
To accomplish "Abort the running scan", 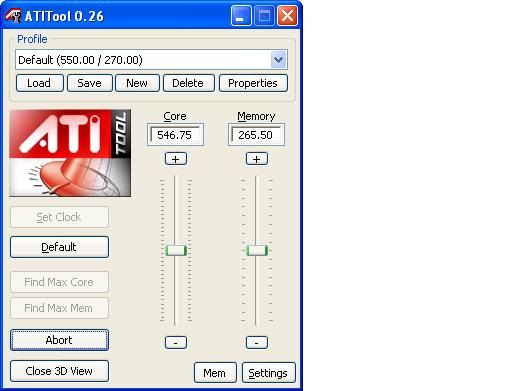I will (59, 340).
